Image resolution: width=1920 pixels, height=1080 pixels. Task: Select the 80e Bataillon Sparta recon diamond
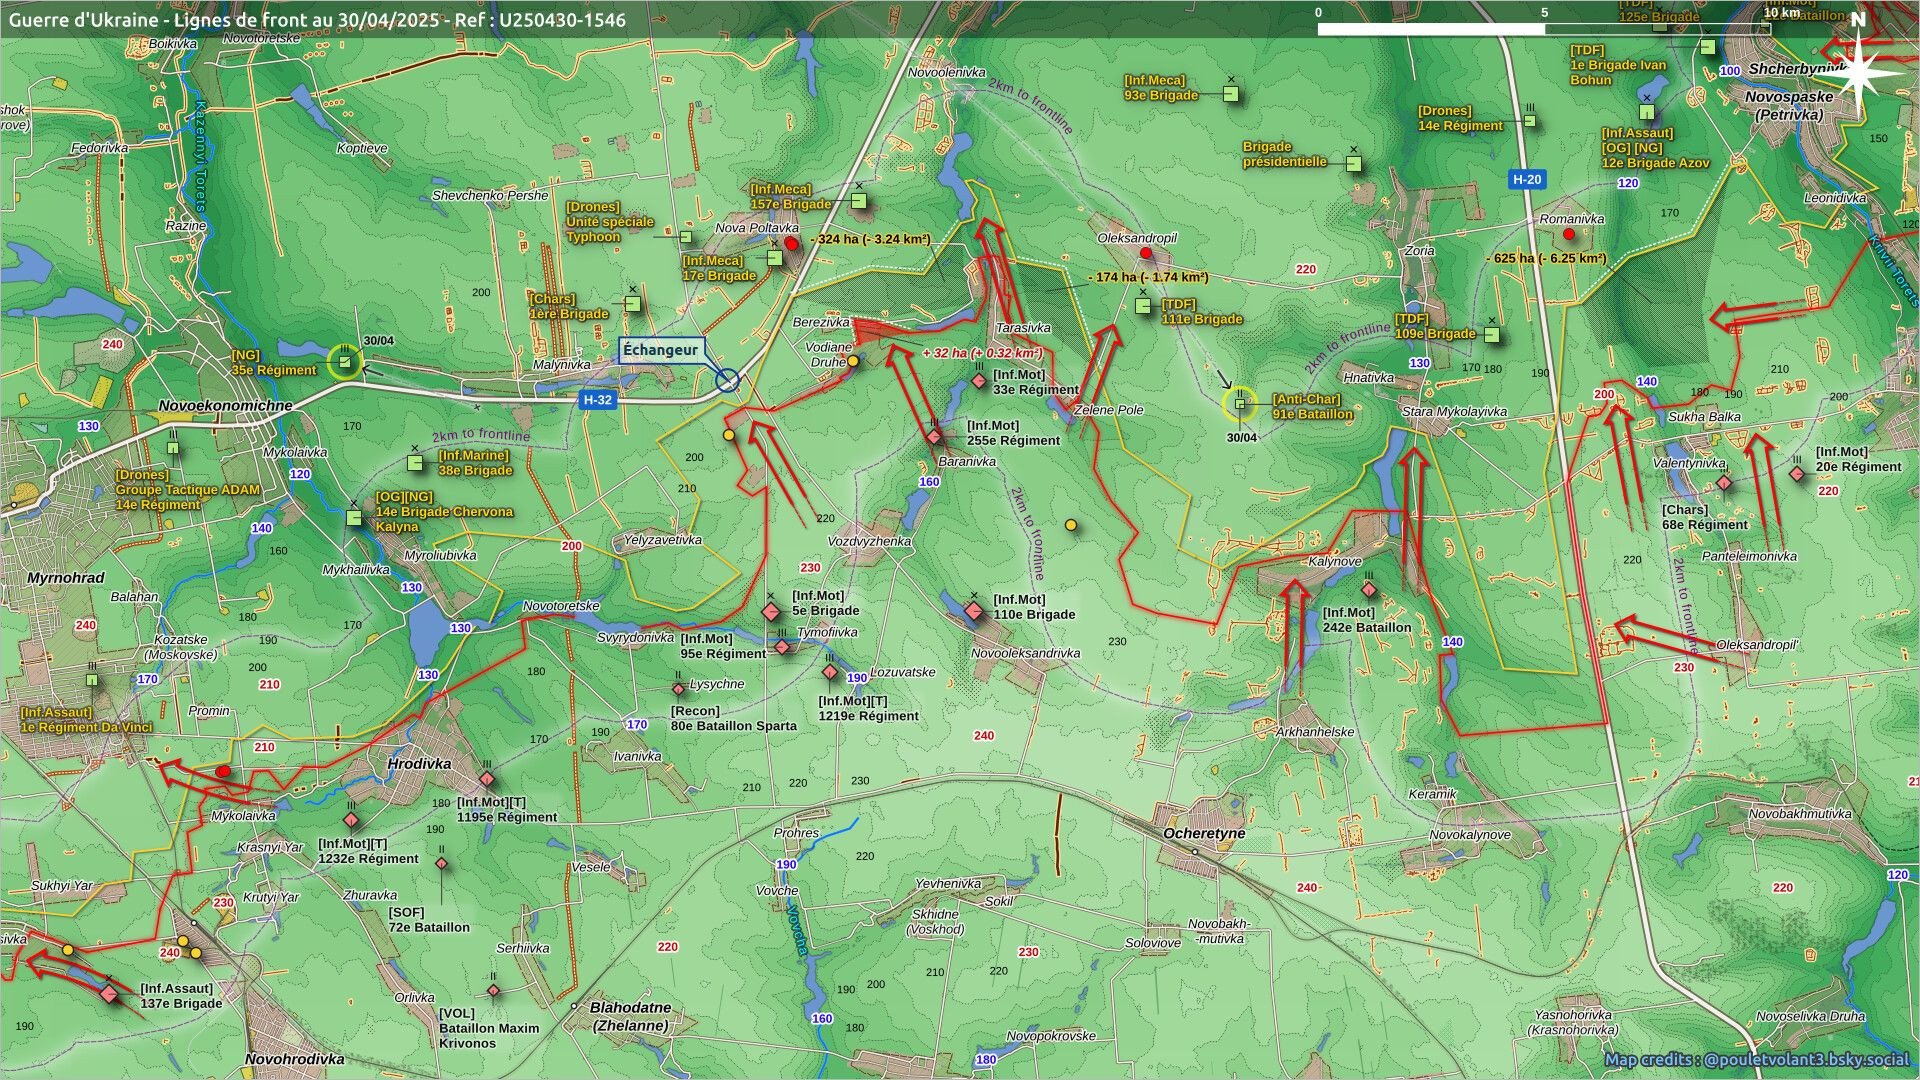coord(678,689)
